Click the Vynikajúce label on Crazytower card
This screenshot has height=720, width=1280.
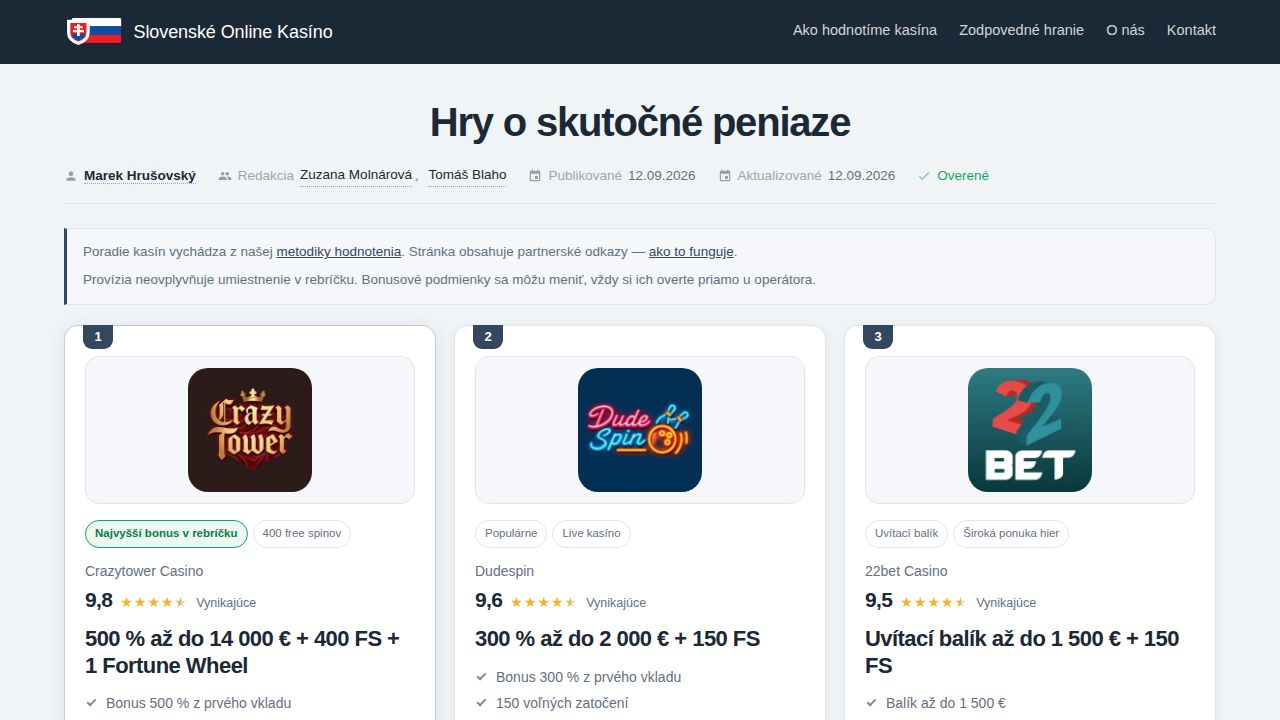point(226,603)
